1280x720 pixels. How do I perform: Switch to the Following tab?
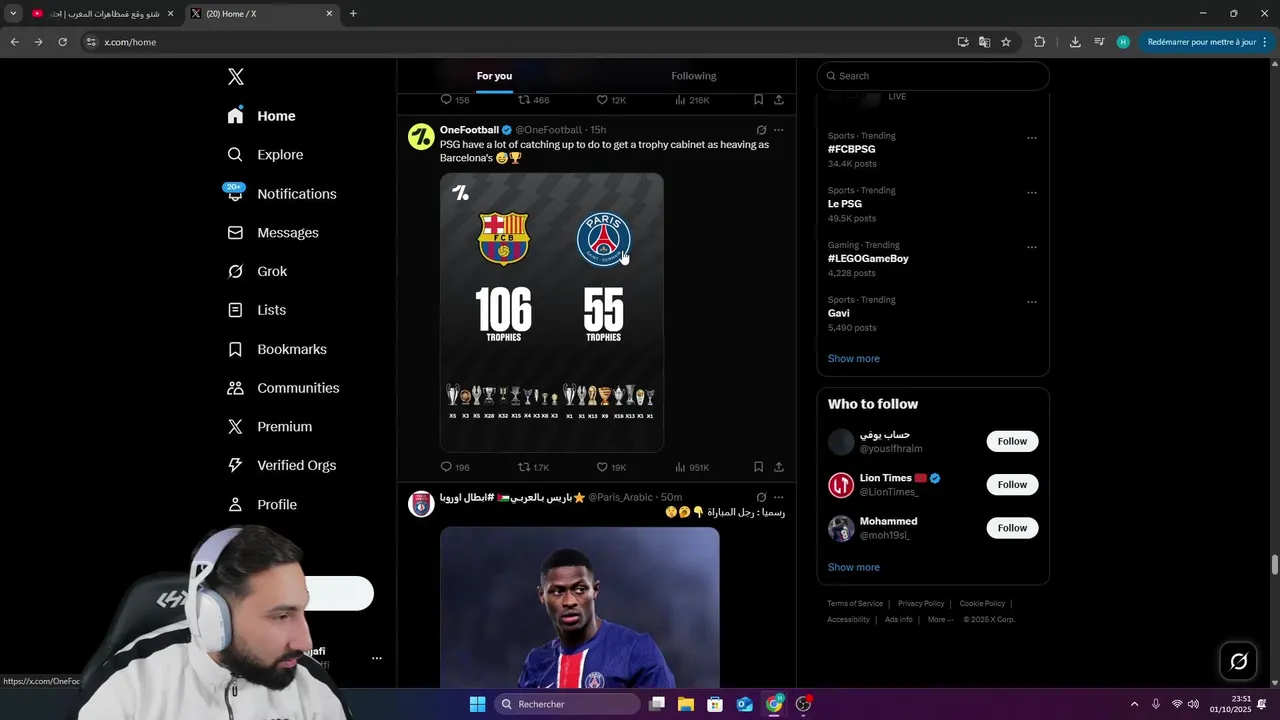tap(694, 76)
